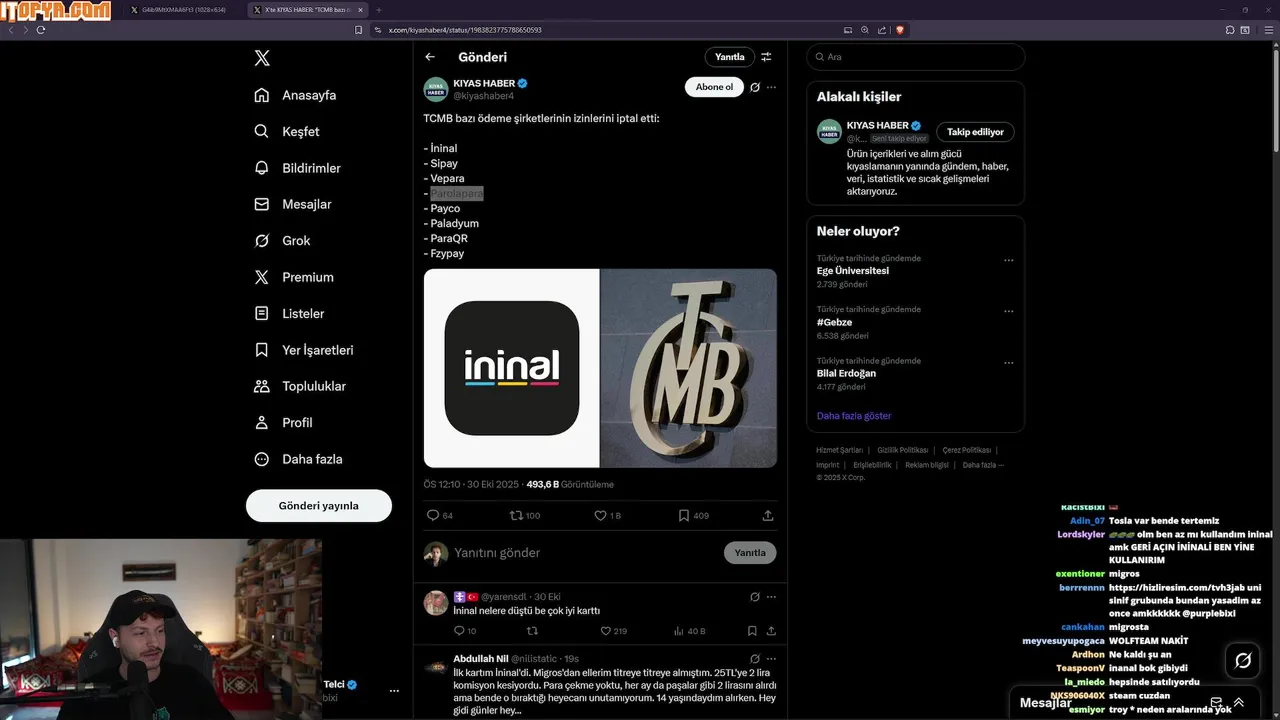Repost the yarensdl reply
Image resolution: width=1280 pixels, height=720 pixels.
532,631
